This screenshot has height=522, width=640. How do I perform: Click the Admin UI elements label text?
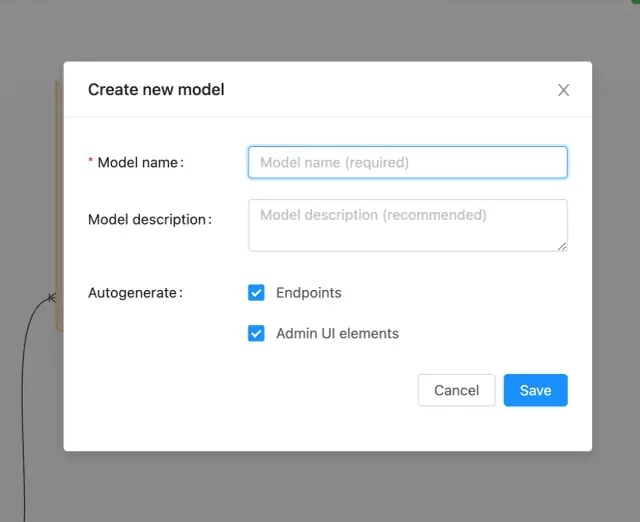[x=337, y=334]
